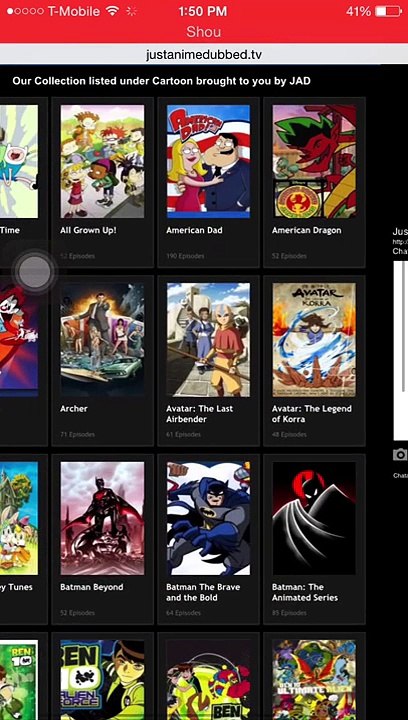Open Adventure Time poster at left edge
The height and width of the screenshot is (720, 408).
coord(19,162)
